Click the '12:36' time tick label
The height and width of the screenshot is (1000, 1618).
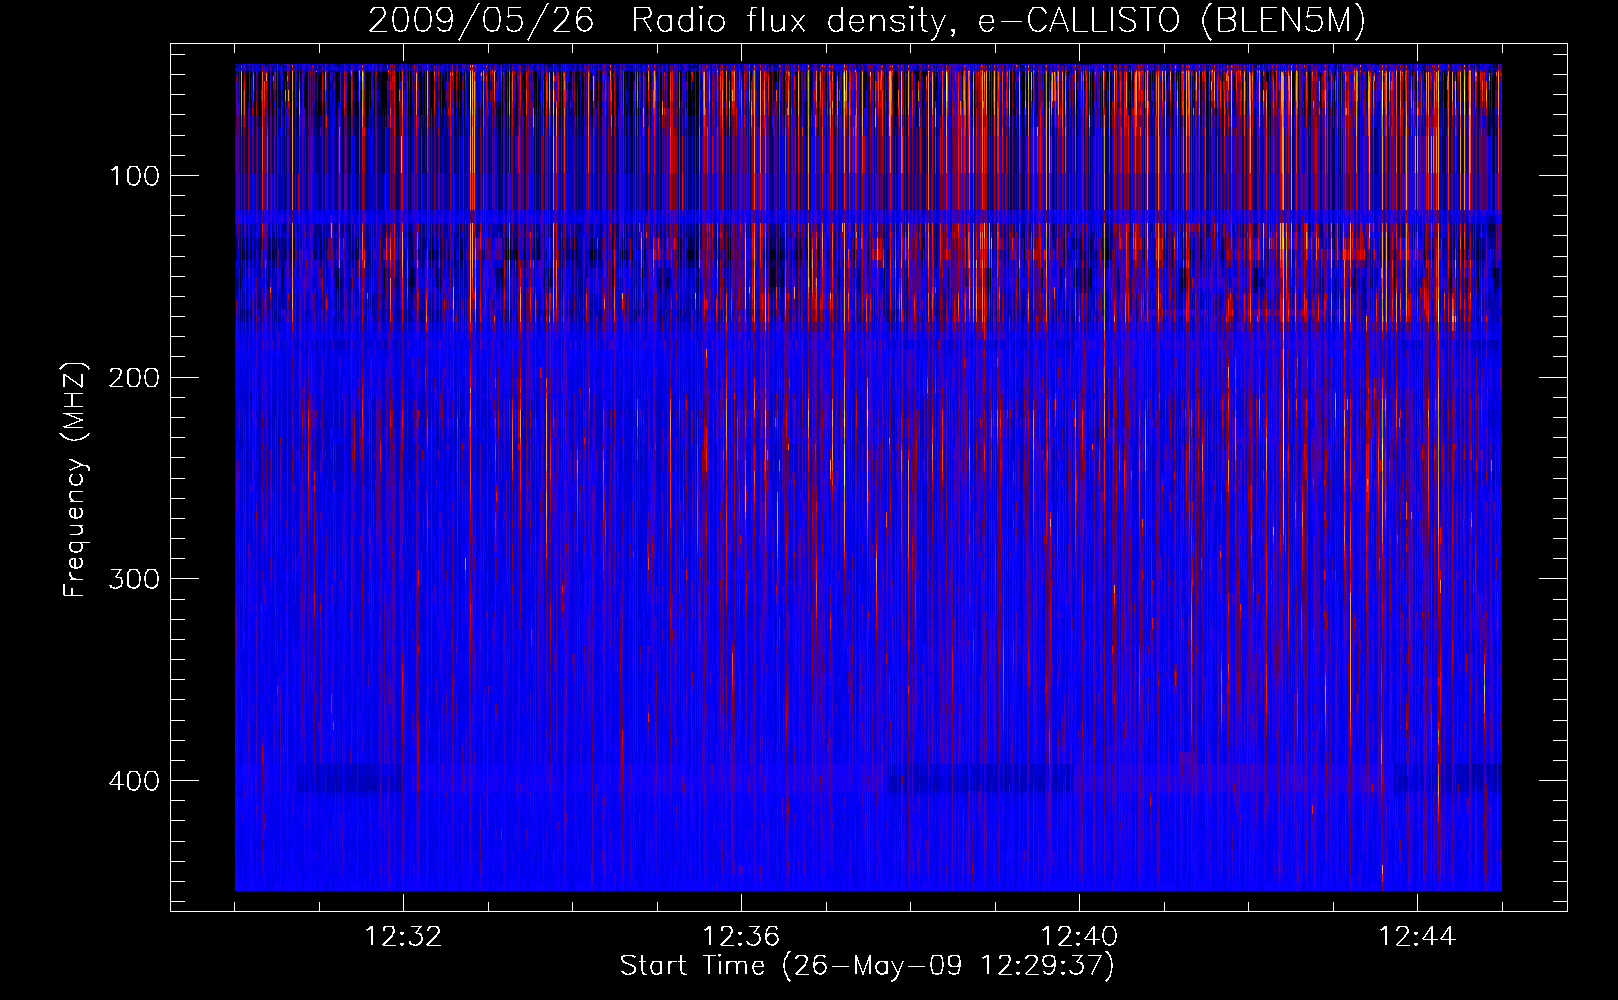pos(741,937)
